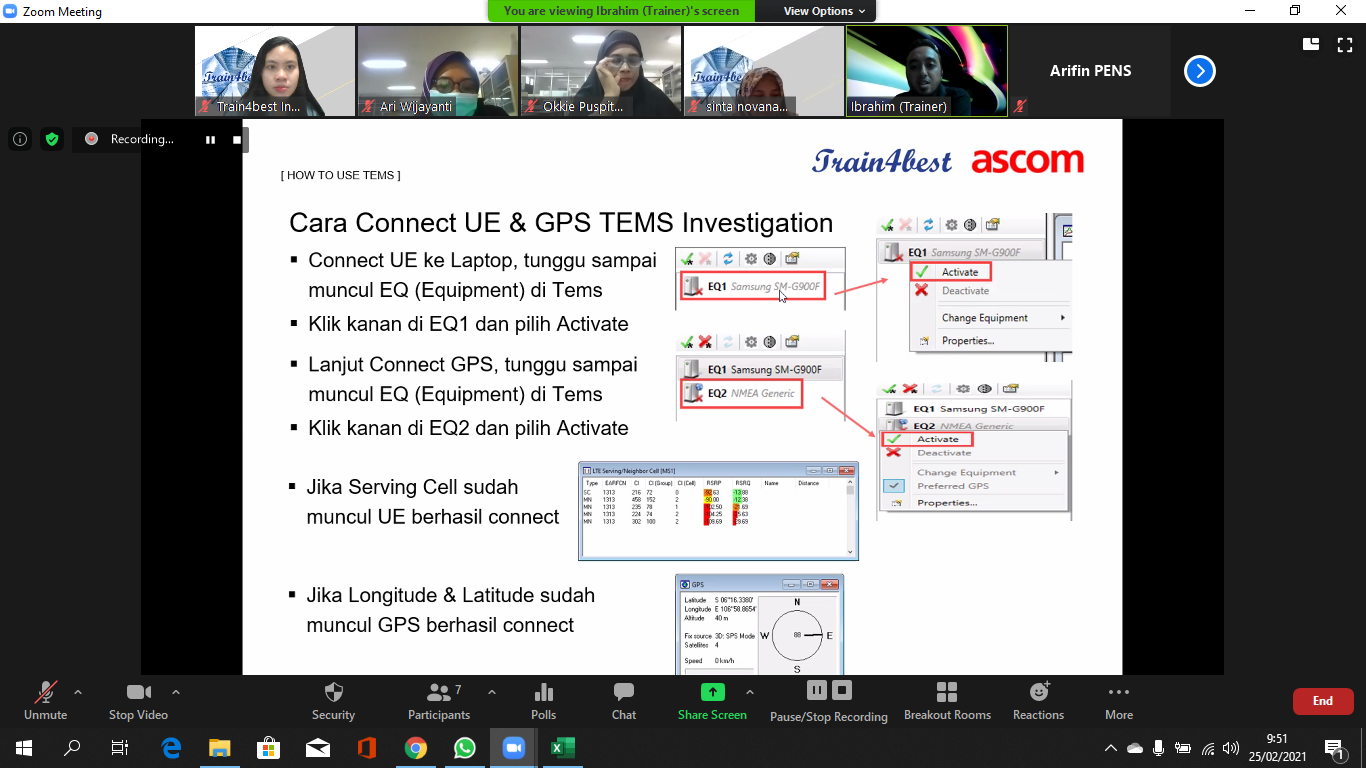Show next participants with blue arrow
The width and height of the screenshot is (1366, 768).
tap(1199, 71)
